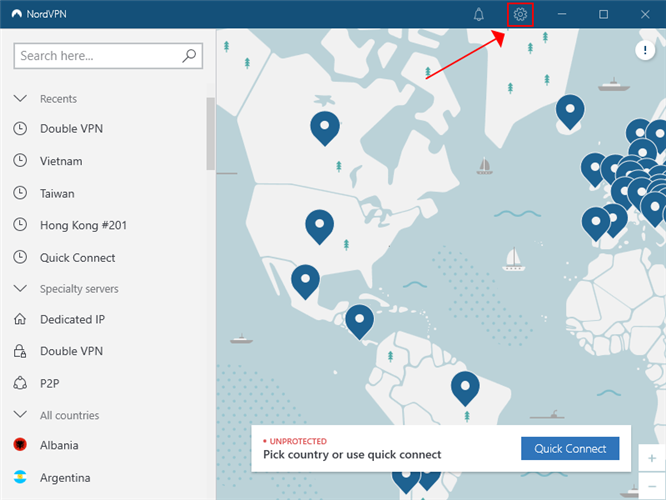Select the Dedicated IP house icon
The width and height of the screenshot is (666, 500).
20,320
